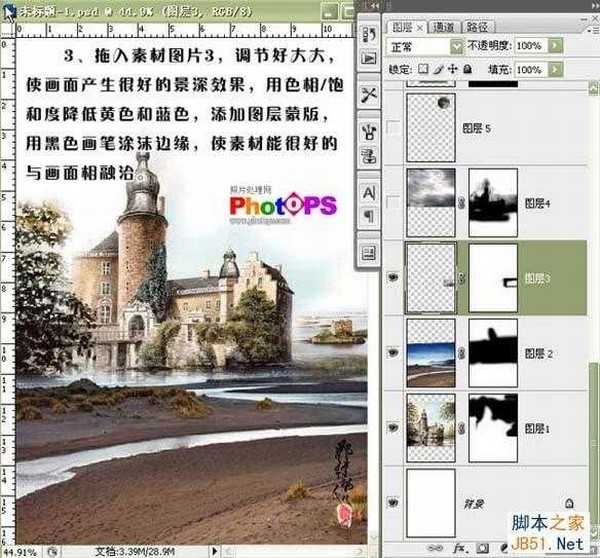This screenshot has width=600, height=558.
Task: Open the Paragraph panel icon
Action: 367,215
